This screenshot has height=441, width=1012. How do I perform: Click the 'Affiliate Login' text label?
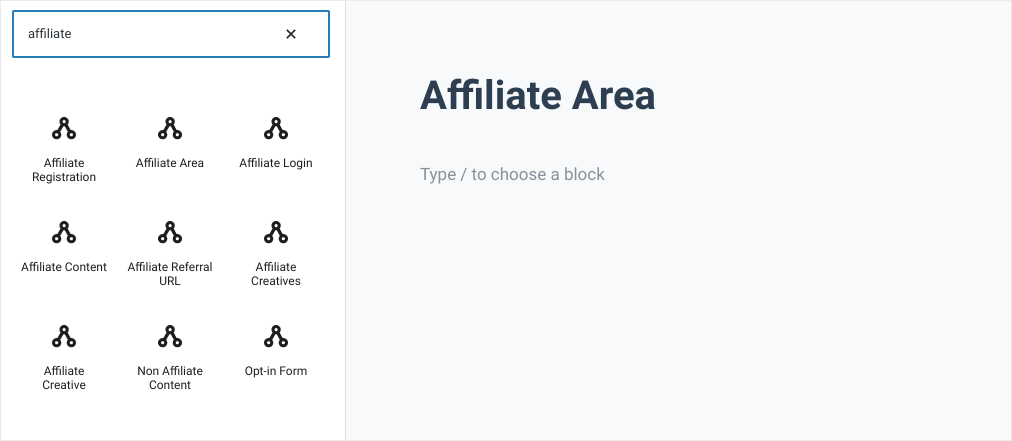[x=276, y=163]
